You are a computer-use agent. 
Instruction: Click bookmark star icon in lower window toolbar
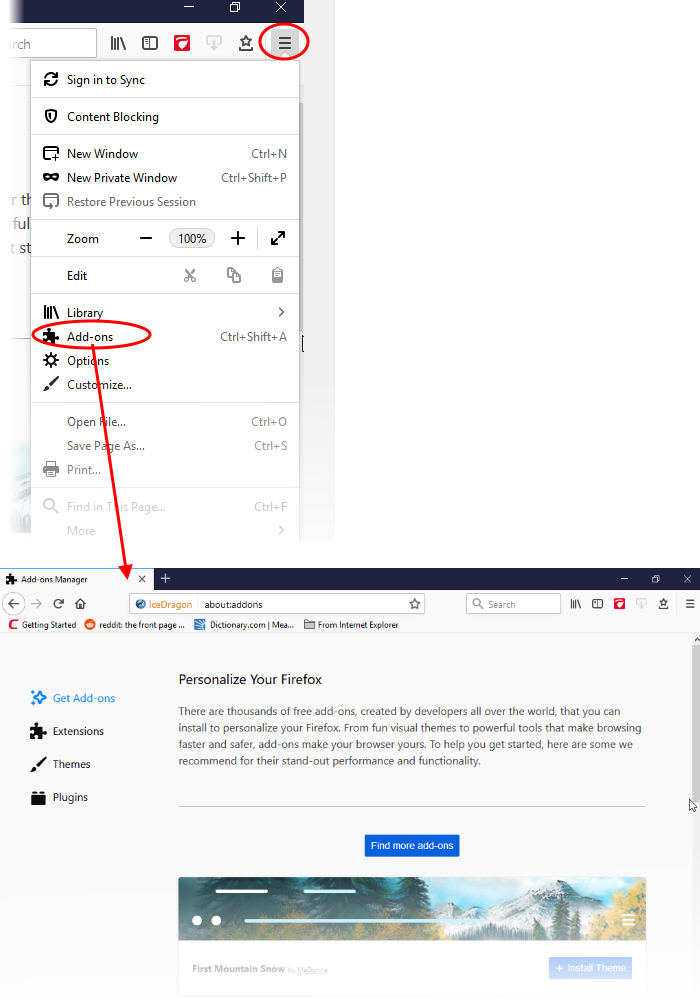[x=663, y=604]
